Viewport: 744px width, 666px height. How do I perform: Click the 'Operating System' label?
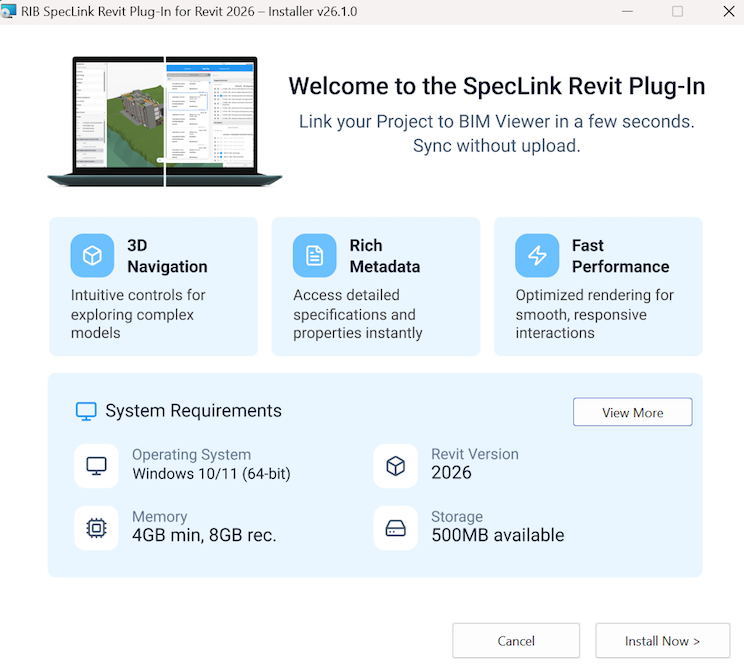(191, 454)
